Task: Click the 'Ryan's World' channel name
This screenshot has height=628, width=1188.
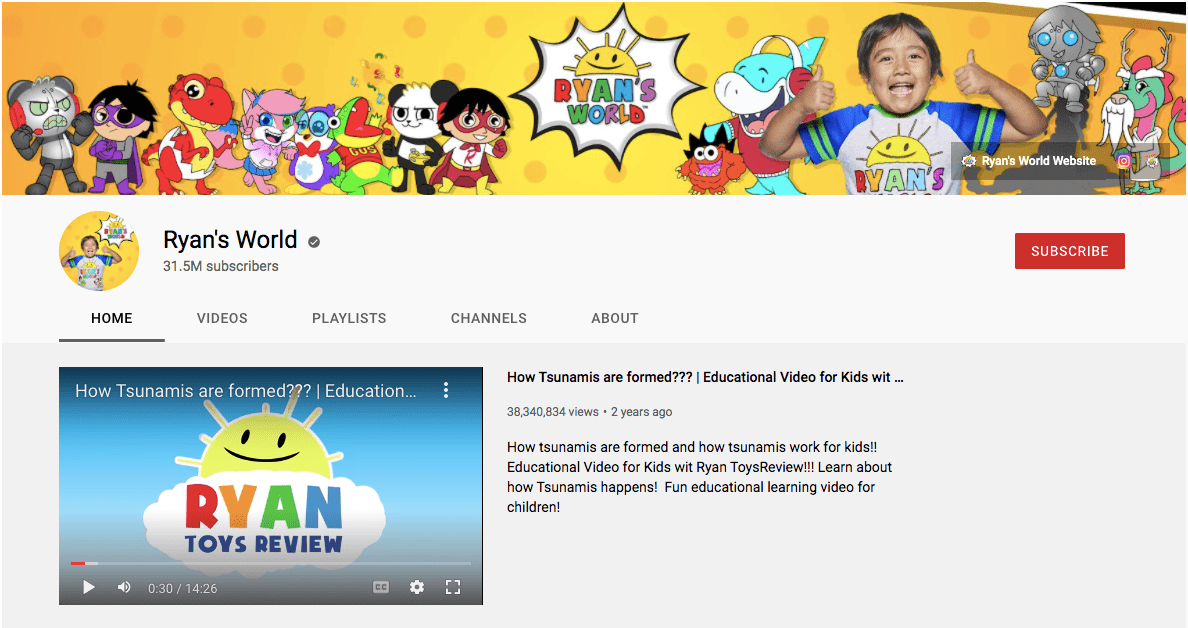Action: [x=230, y=240]
